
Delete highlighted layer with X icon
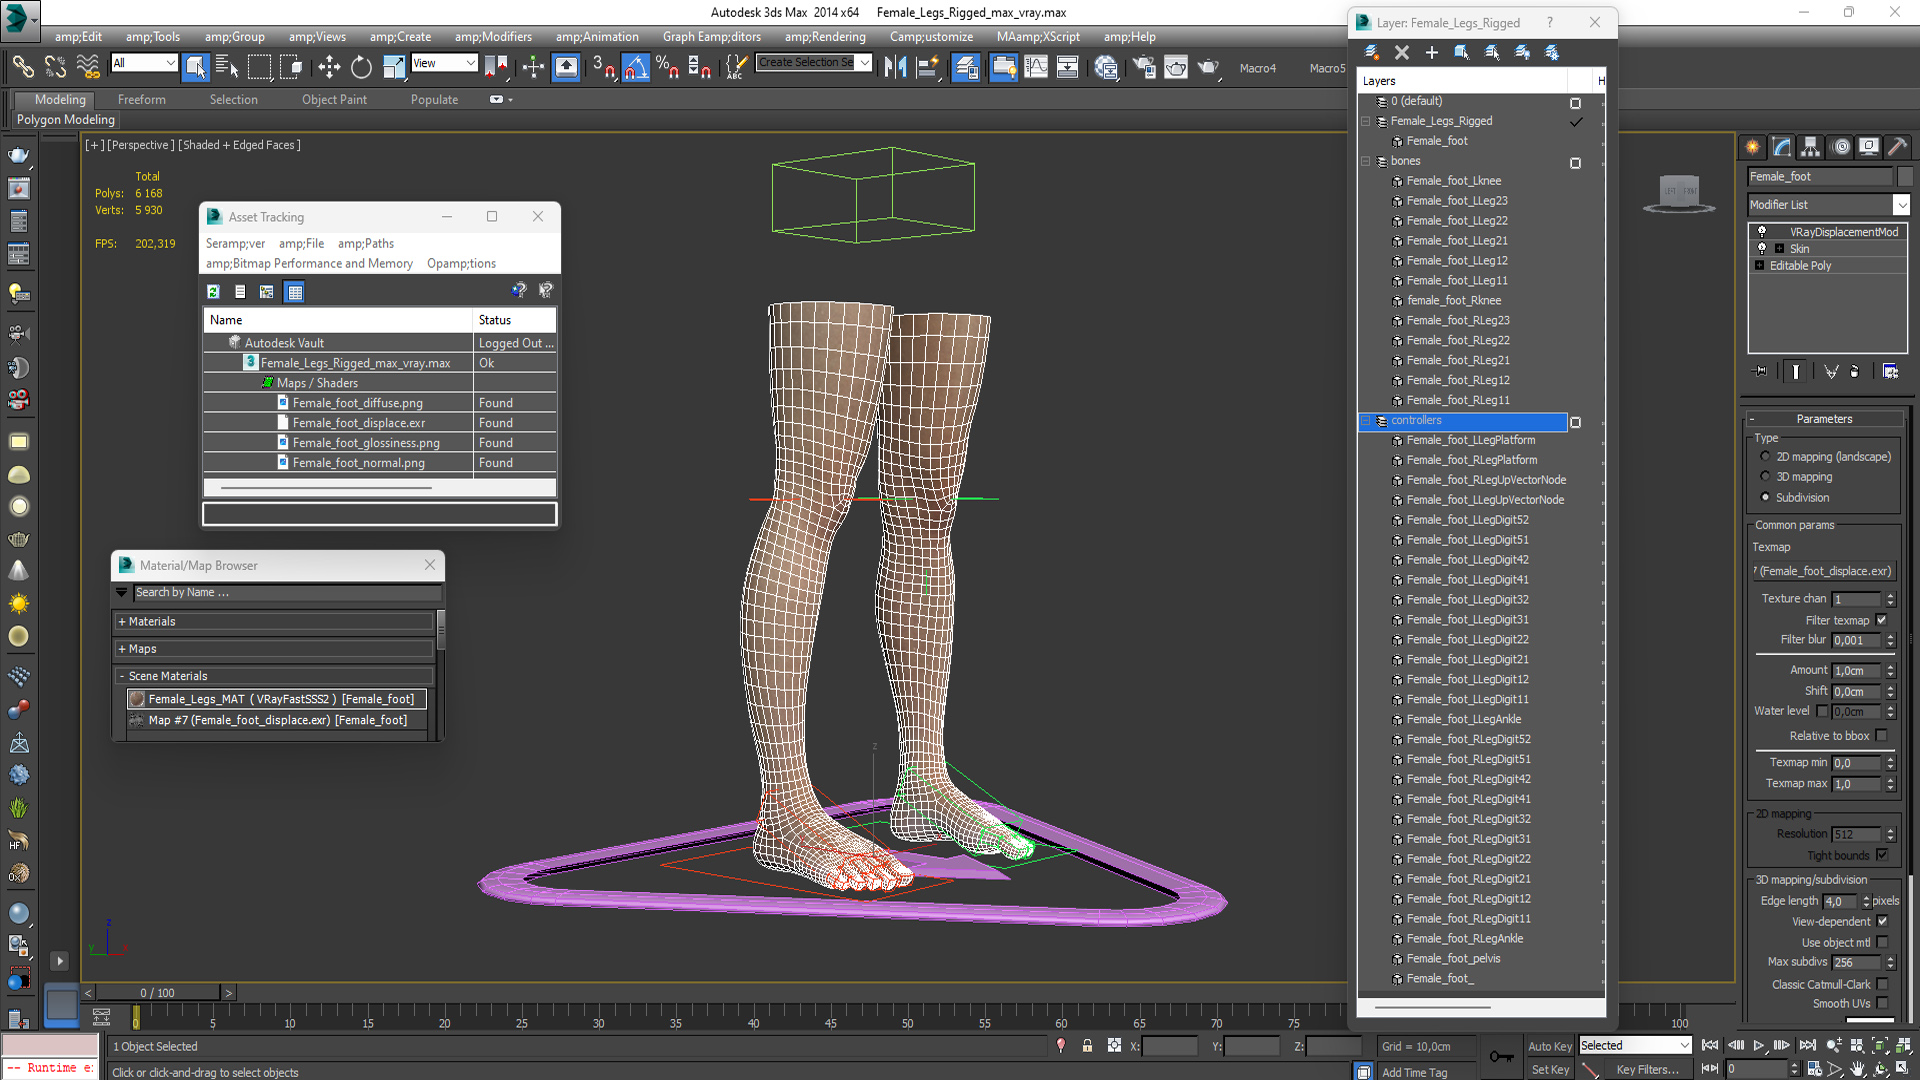(x=1402, y=52)
